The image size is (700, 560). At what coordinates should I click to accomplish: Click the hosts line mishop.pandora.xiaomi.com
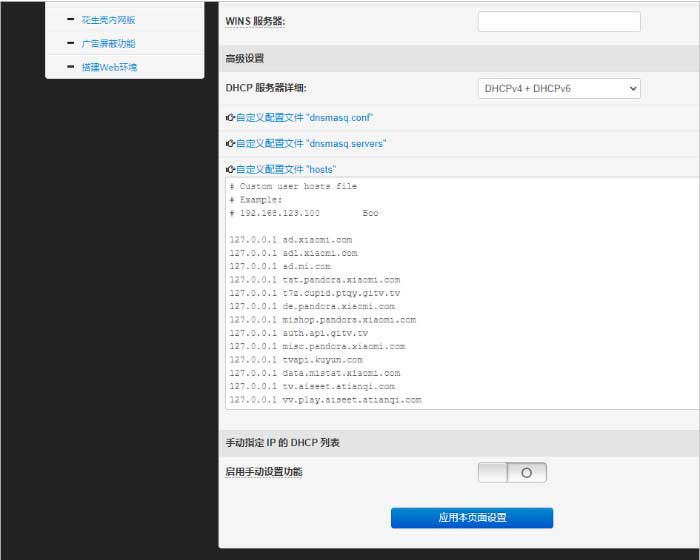pos(323,320)
